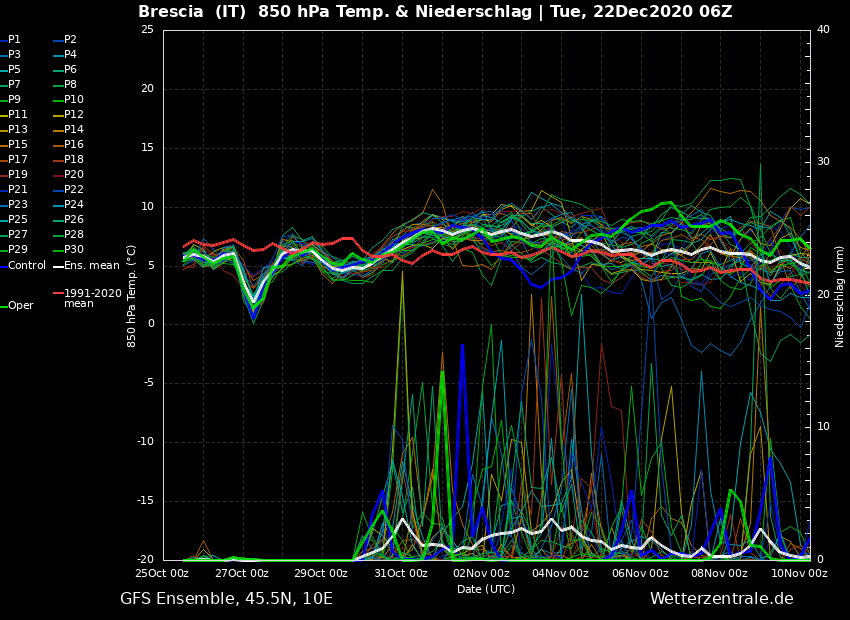Open the Wetterzentrale.de link
The width and height of the screenshot is (850, 620).
point(721,599)
